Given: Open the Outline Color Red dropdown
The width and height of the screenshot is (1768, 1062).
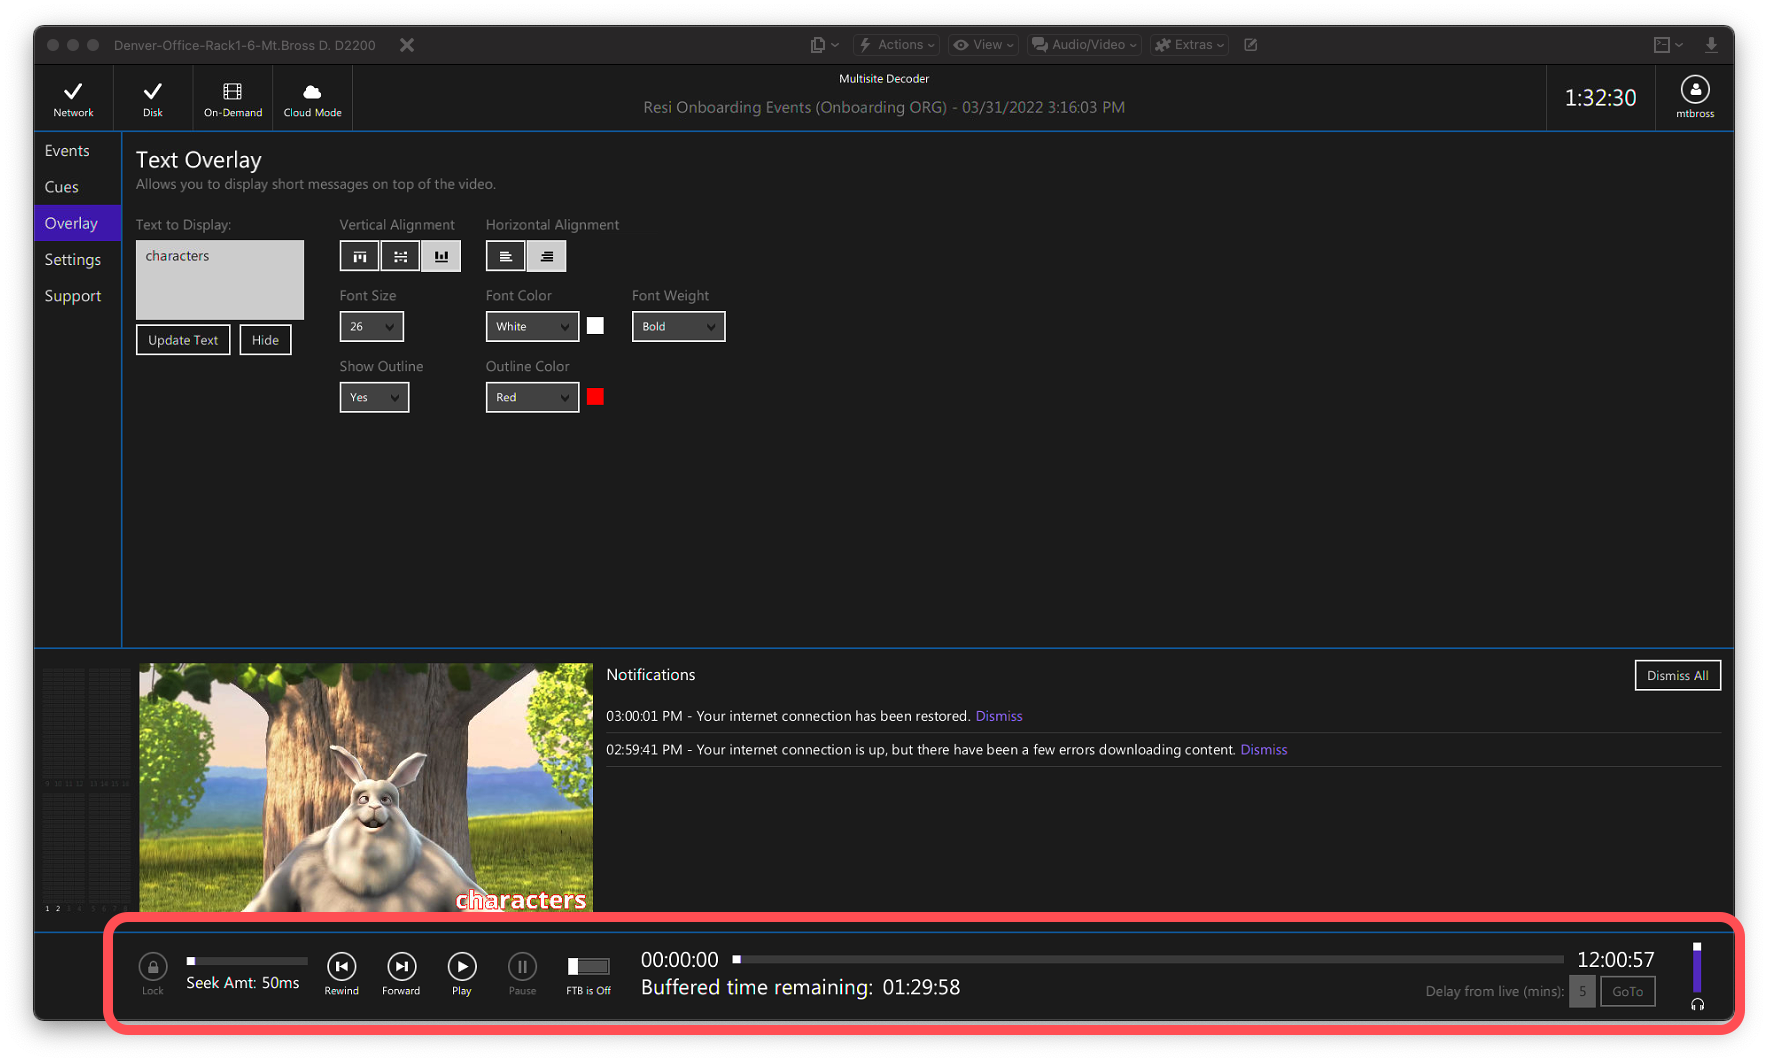Looking at the screenshot, I should pyautogui.click(x=532, y=398).
